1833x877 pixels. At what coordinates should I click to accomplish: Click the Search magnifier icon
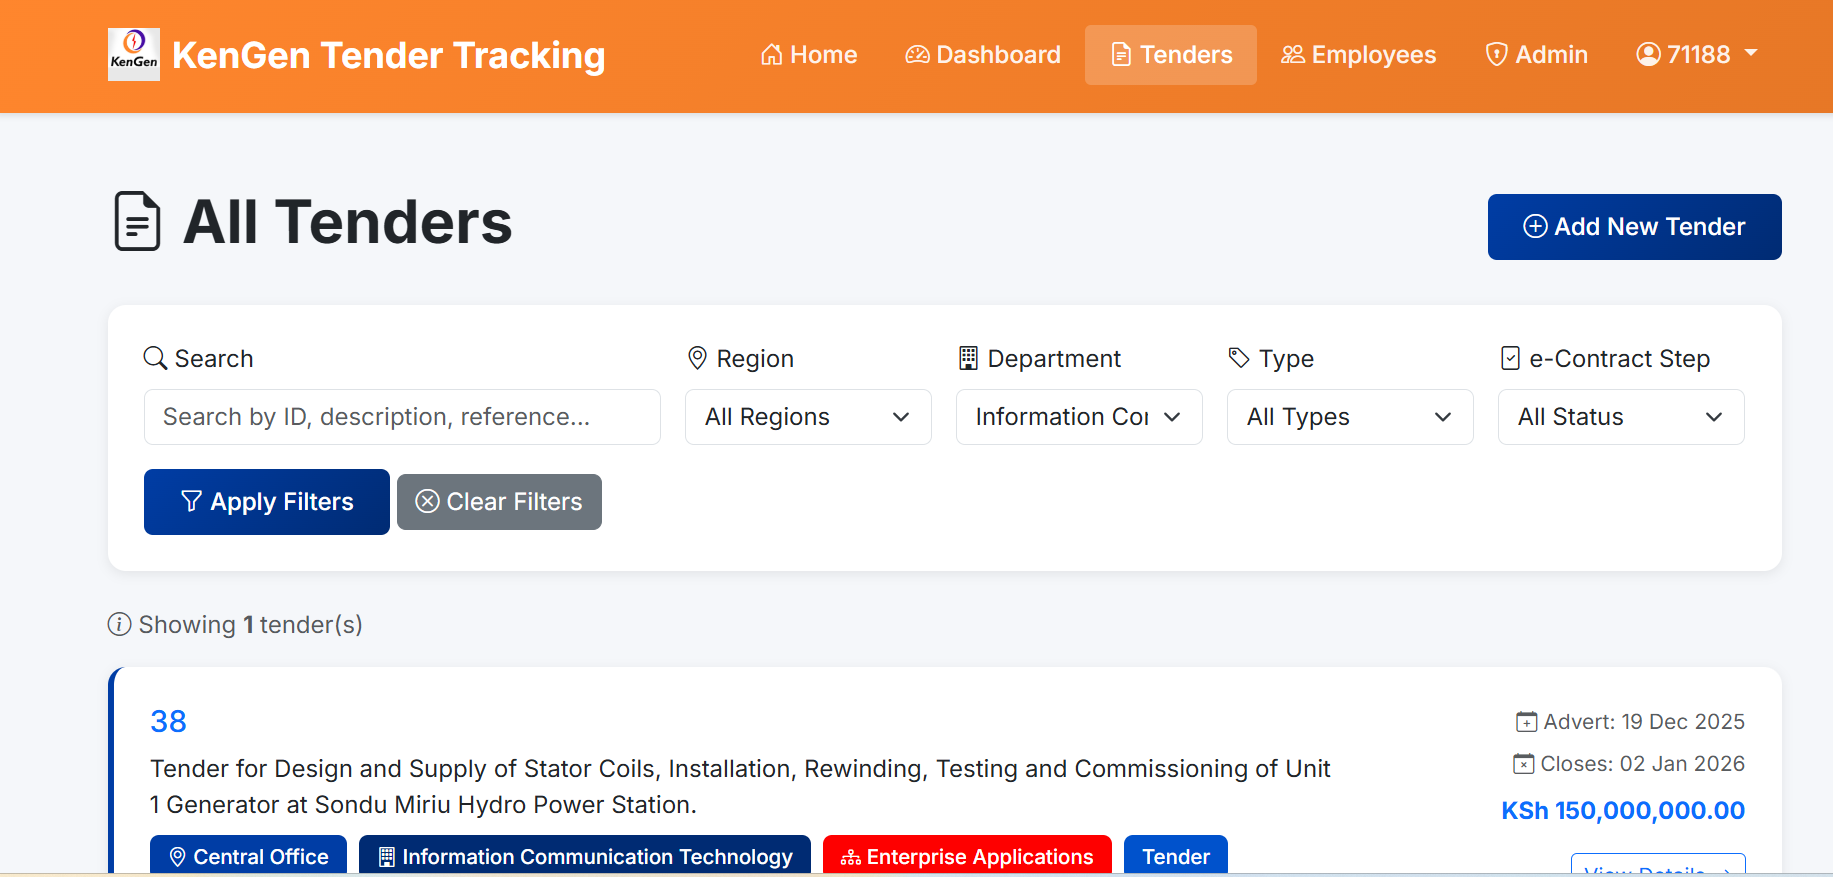[155, 358]
